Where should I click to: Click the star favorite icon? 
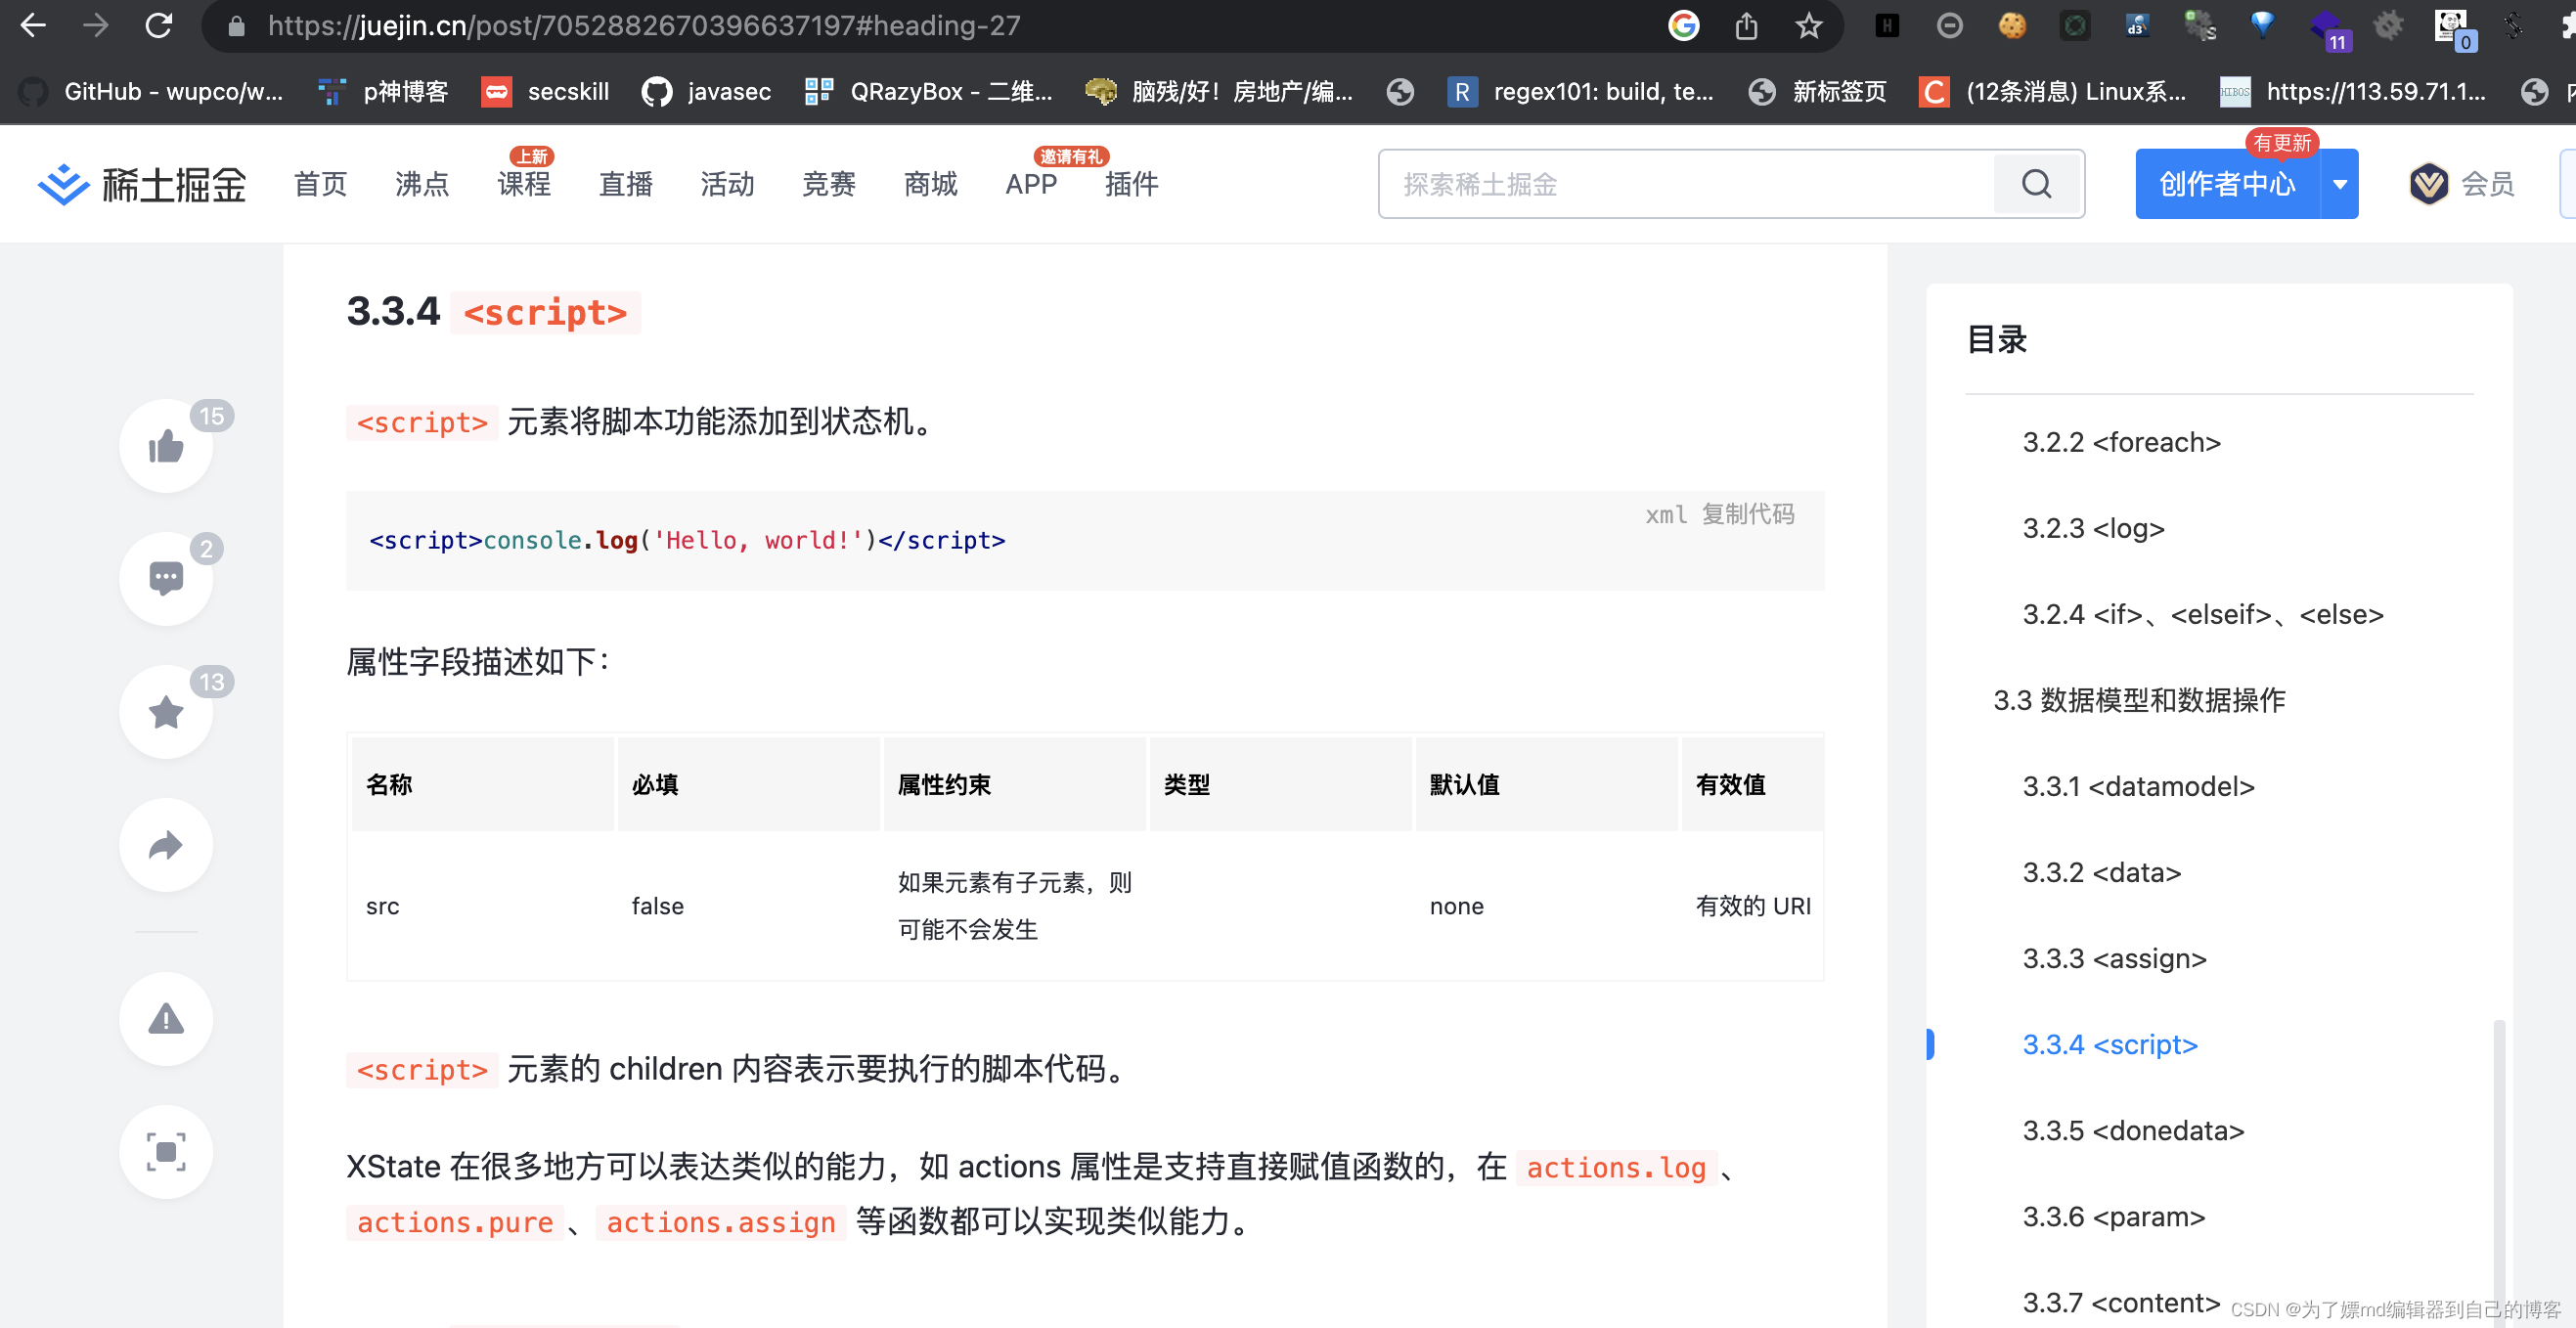coord(166,712)
